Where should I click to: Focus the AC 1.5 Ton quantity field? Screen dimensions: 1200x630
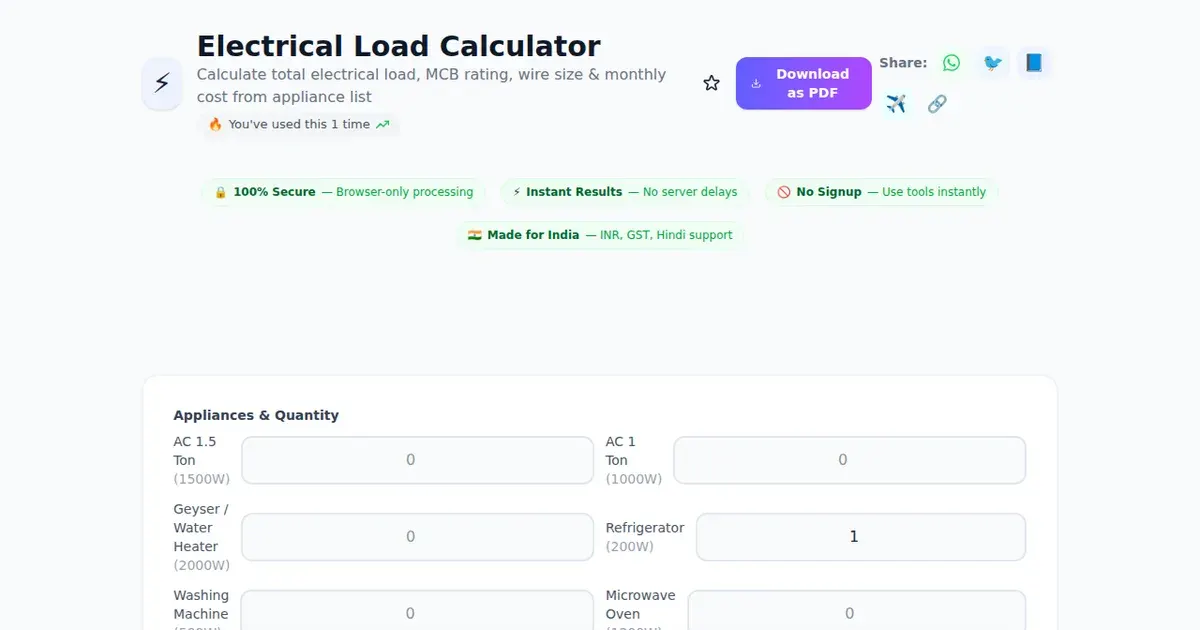tap(417, 460)
